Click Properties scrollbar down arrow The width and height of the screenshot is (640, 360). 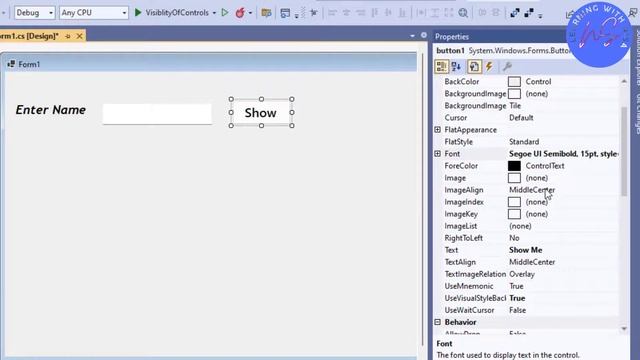[x=624, y=329]
